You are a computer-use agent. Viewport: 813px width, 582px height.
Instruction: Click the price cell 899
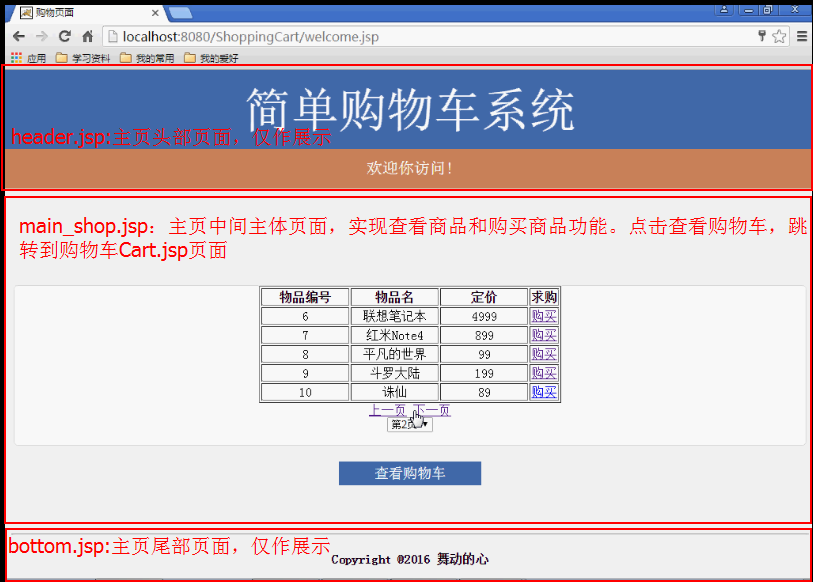[x=484, y=335]
